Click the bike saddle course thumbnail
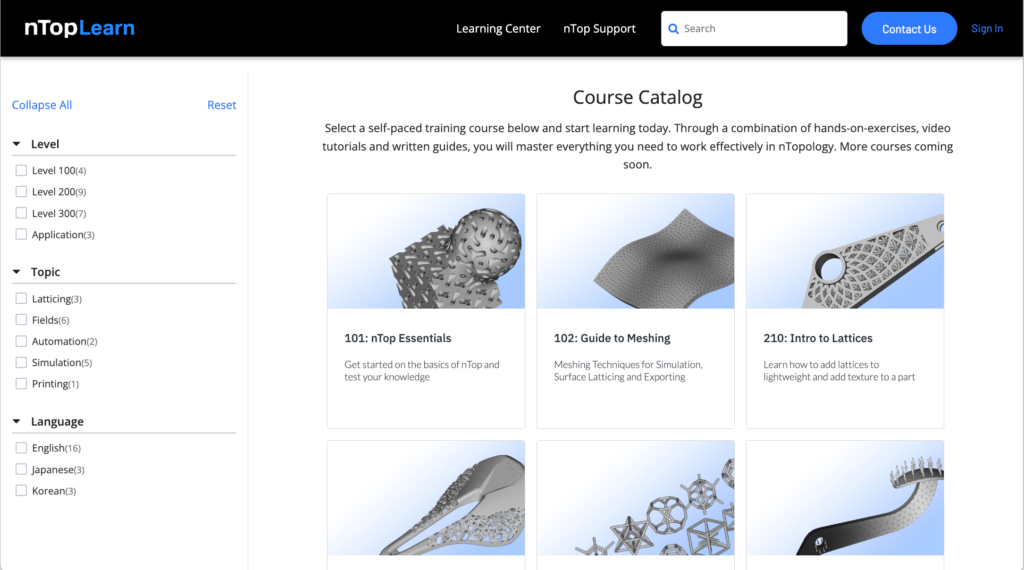1024x570 pixels. (x=426, y=498)
